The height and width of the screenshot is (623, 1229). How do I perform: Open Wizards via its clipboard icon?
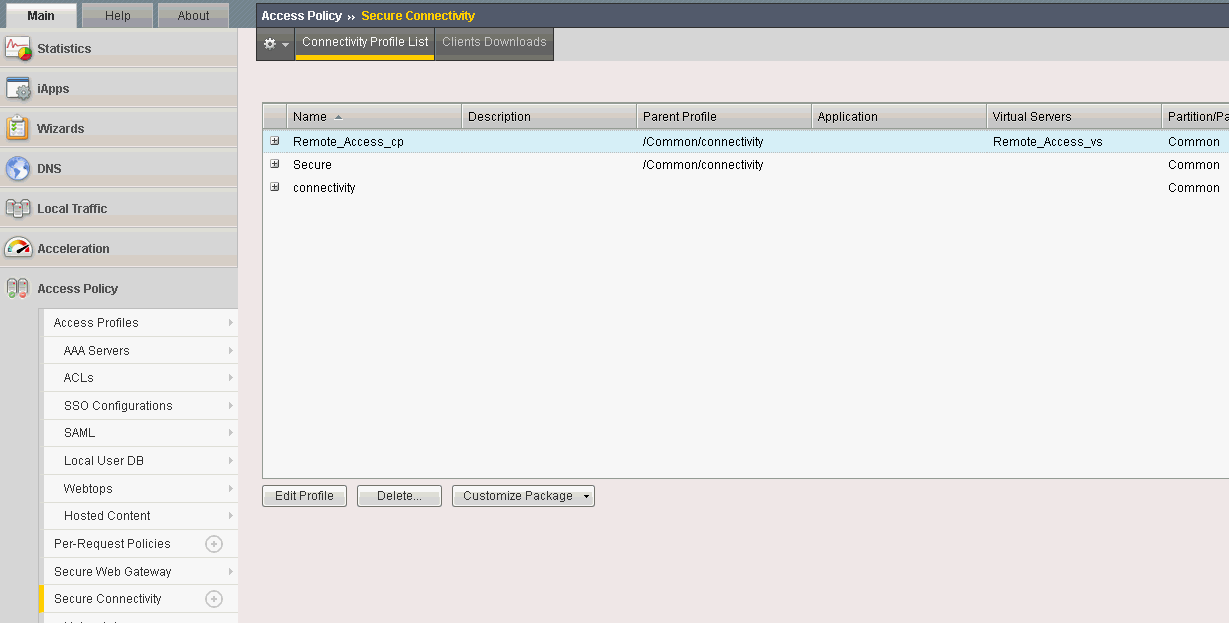pos(18,128)
